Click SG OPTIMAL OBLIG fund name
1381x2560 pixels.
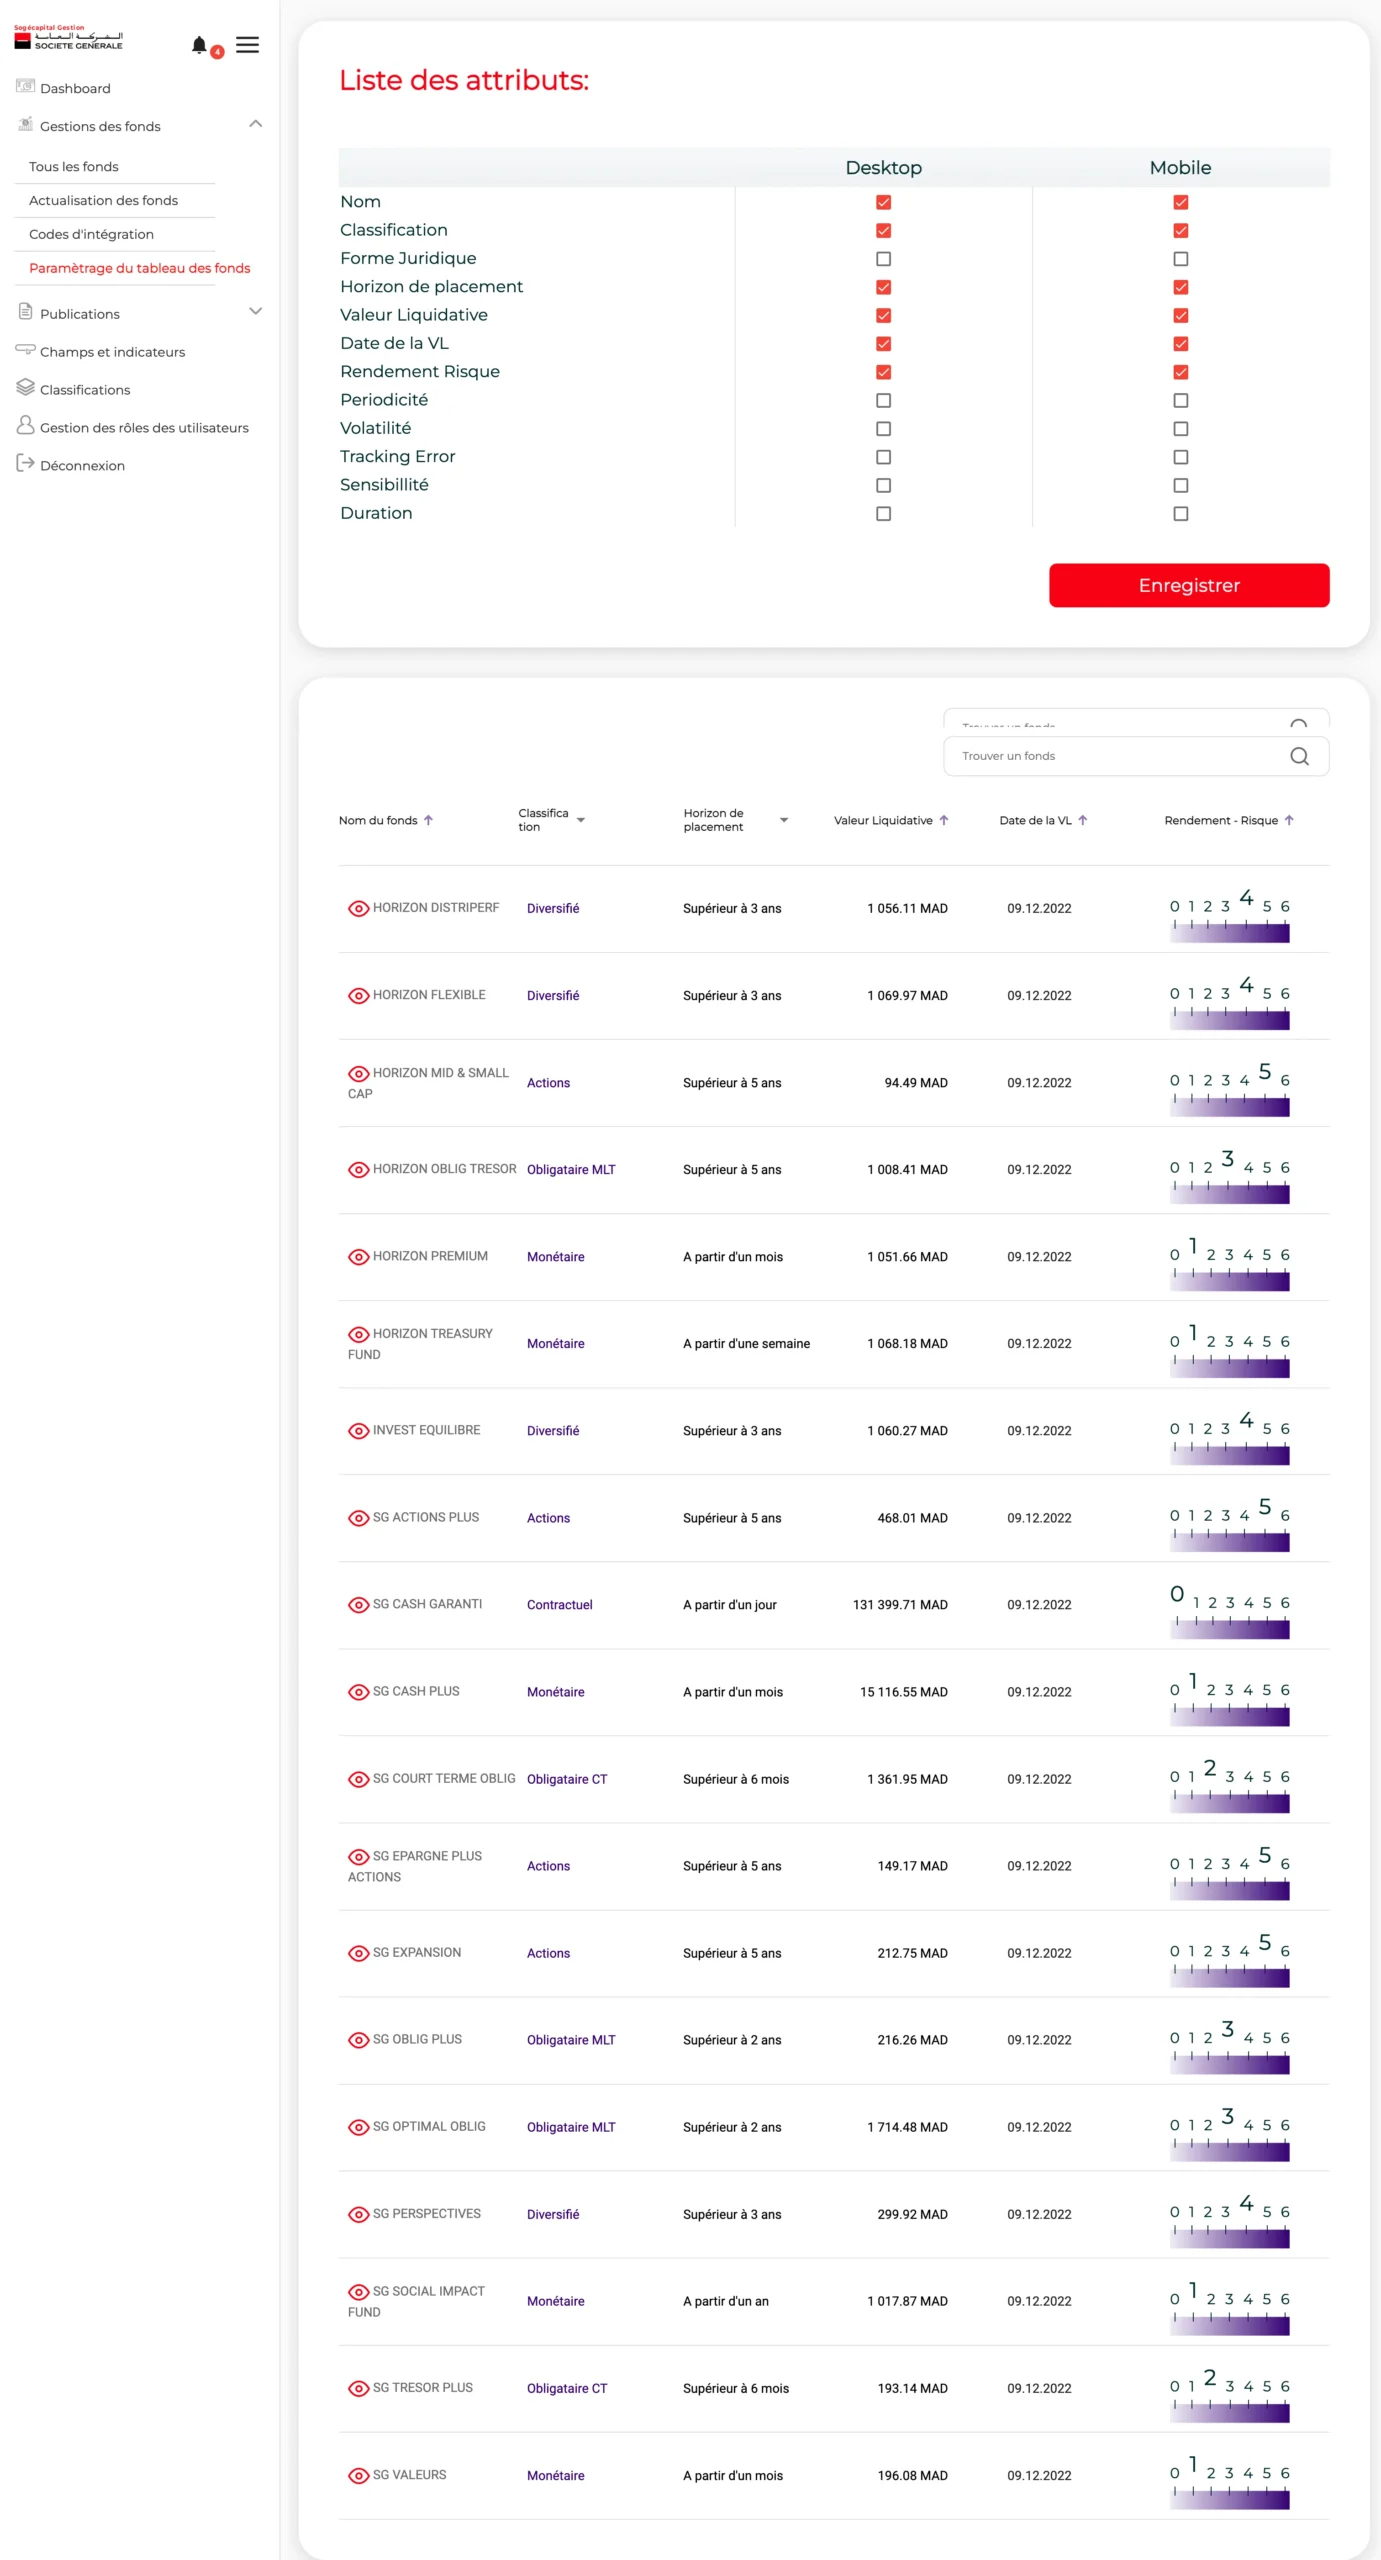pos(429,2126)
